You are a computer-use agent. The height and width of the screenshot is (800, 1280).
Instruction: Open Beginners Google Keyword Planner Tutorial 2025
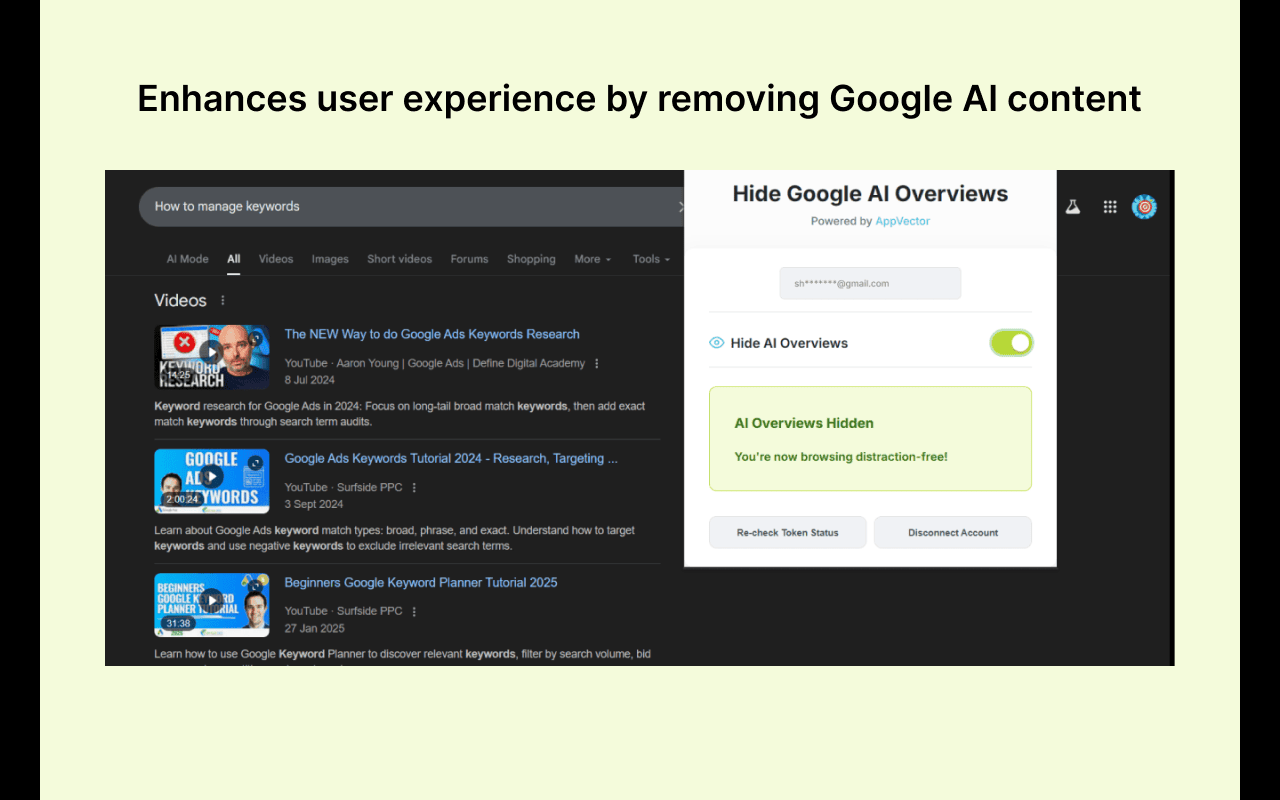point(421,582)
